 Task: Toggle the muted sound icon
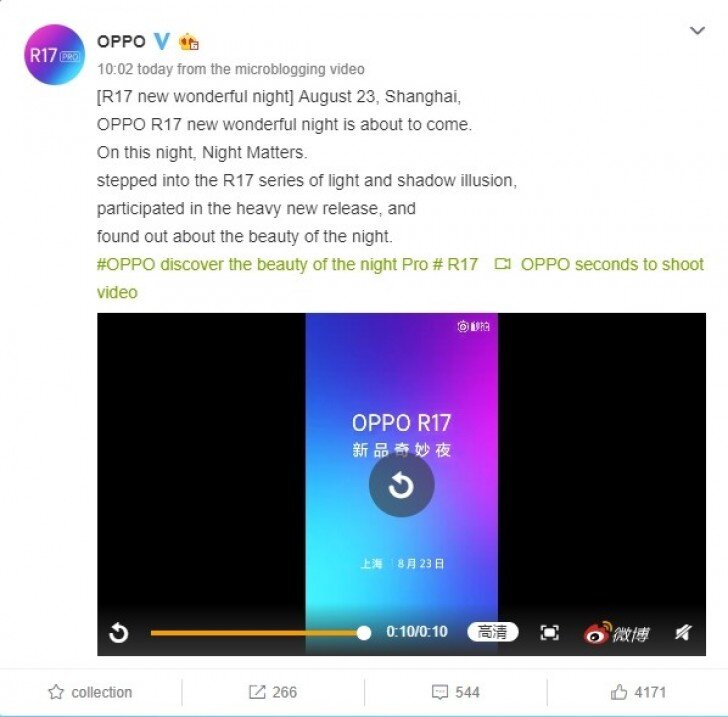[683, 632]
